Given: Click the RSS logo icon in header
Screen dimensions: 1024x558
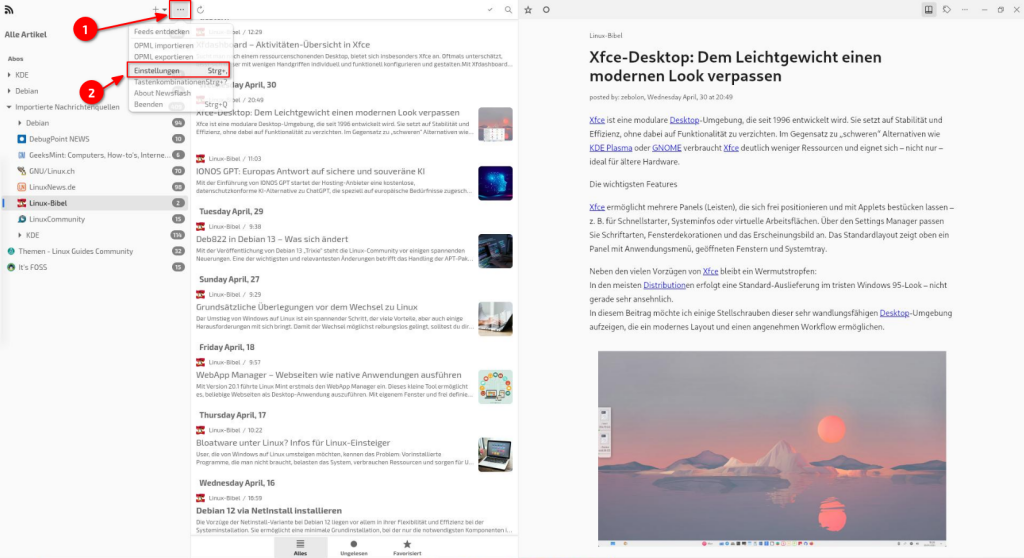Looking at the screenshot, I should (x=9, y=10).
